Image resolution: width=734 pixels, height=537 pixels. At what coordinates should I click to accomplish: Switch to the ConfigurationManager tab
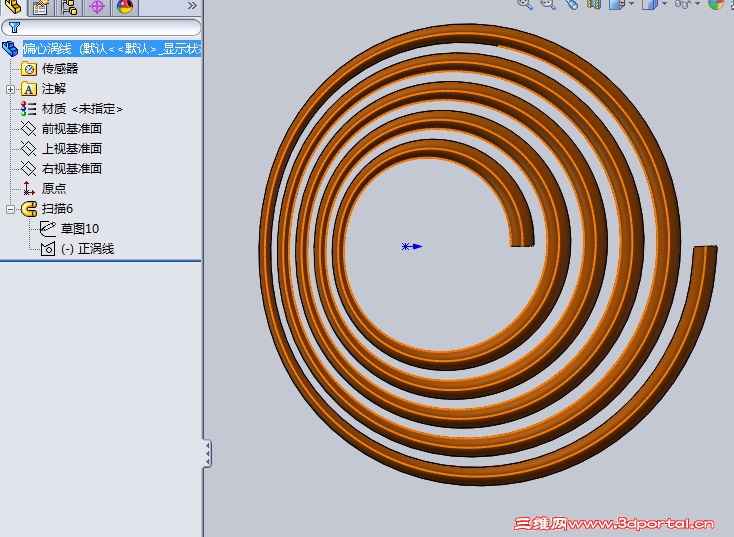69,7
